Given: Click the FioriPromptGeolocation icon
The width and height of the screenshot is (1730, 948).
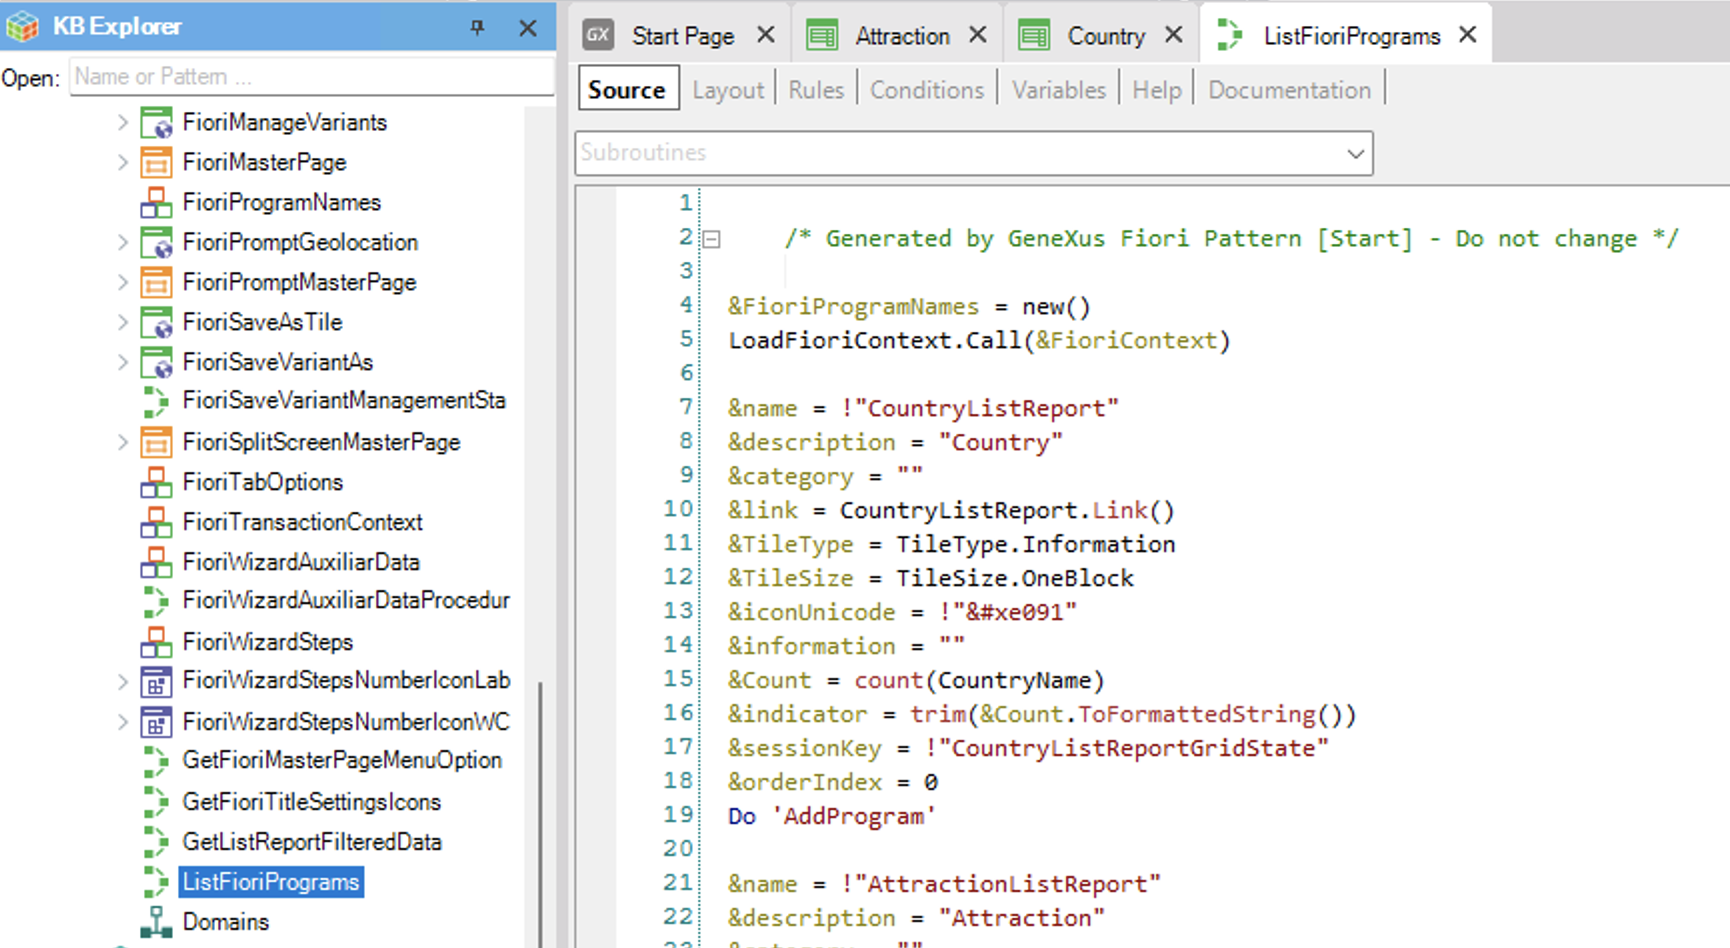Looking at the screenshot, I should [156, 242].
